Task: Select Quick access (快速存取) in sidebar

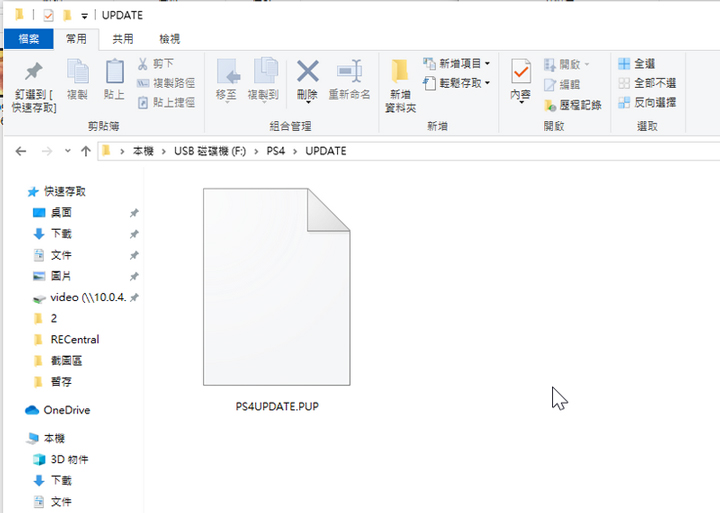Action: [x=65, y=192]
